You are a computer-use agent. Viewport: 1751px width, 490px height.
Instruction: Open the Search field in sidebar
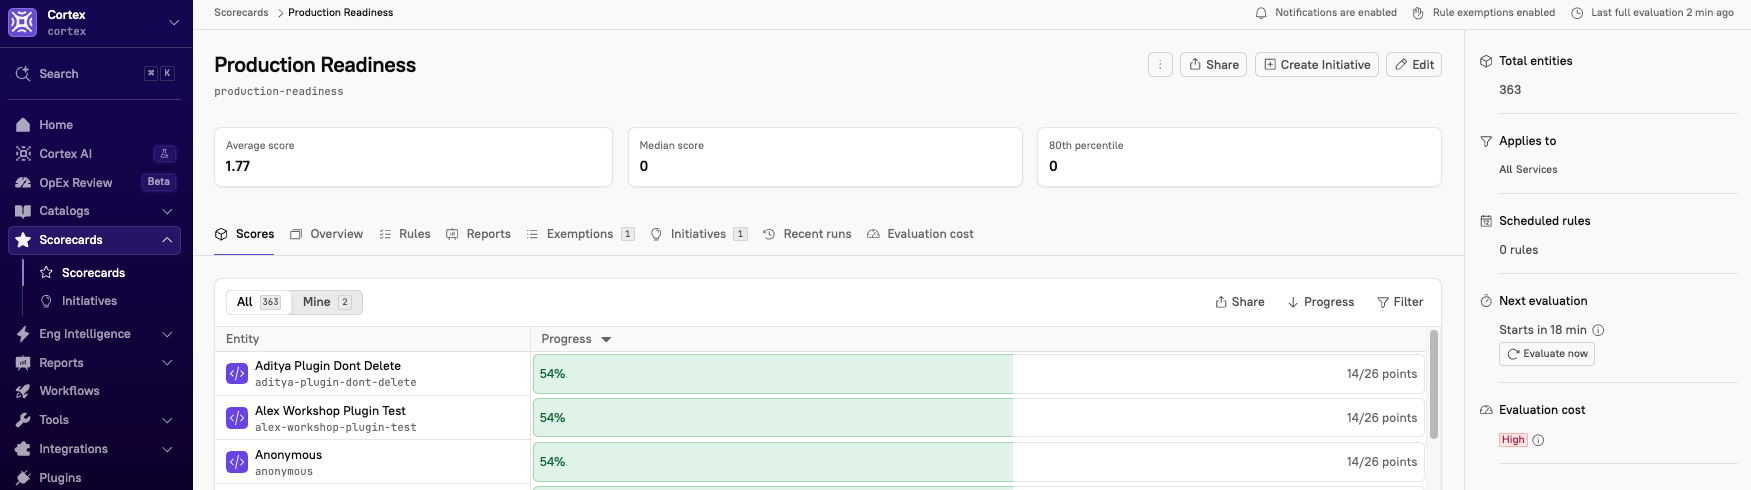click(x=96, y=74)
